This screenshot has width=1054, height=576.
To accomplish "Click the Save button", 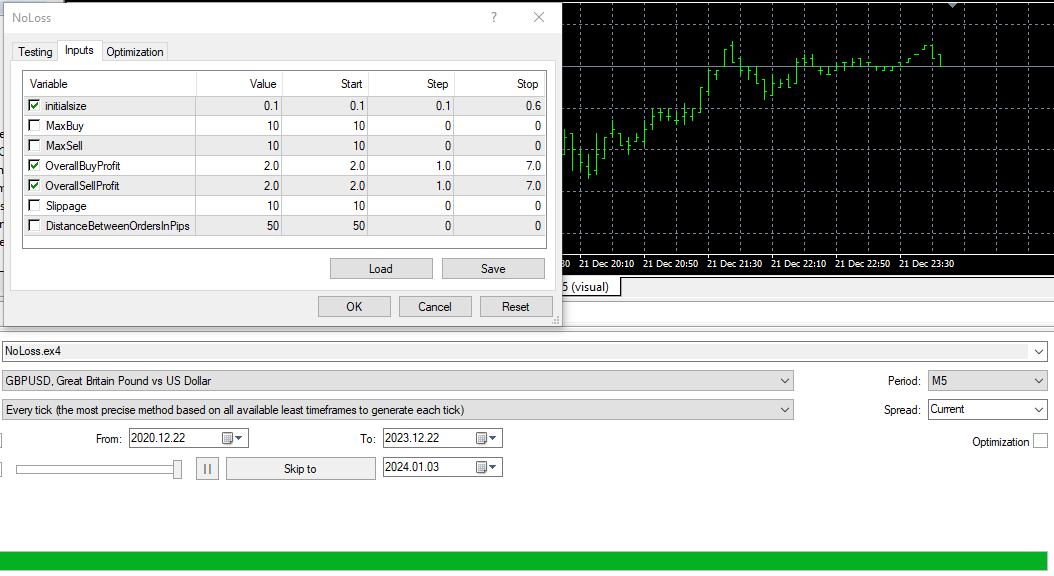I will (493, 269).
